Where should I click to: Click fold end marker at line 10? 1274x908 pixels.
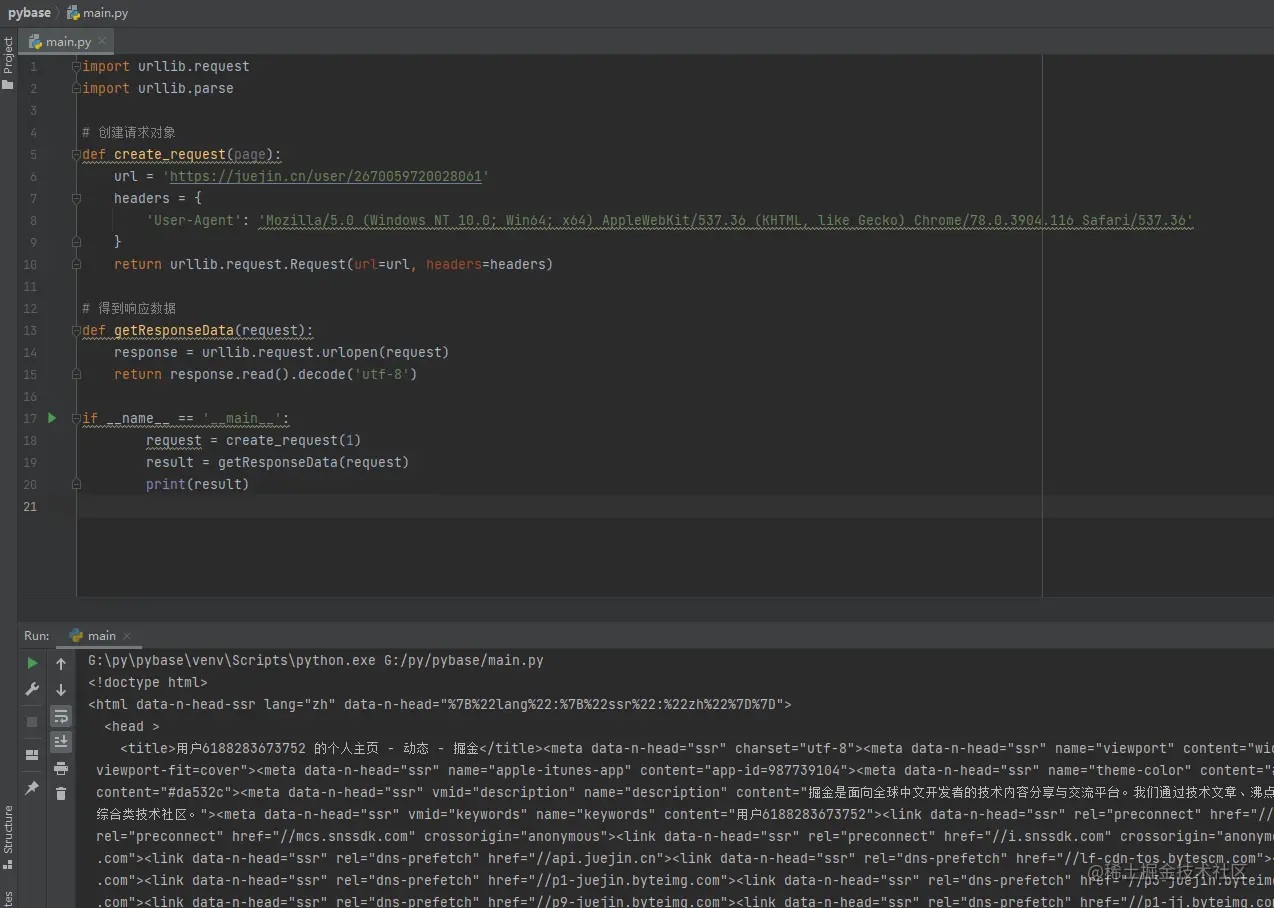(x=76, y=264)
